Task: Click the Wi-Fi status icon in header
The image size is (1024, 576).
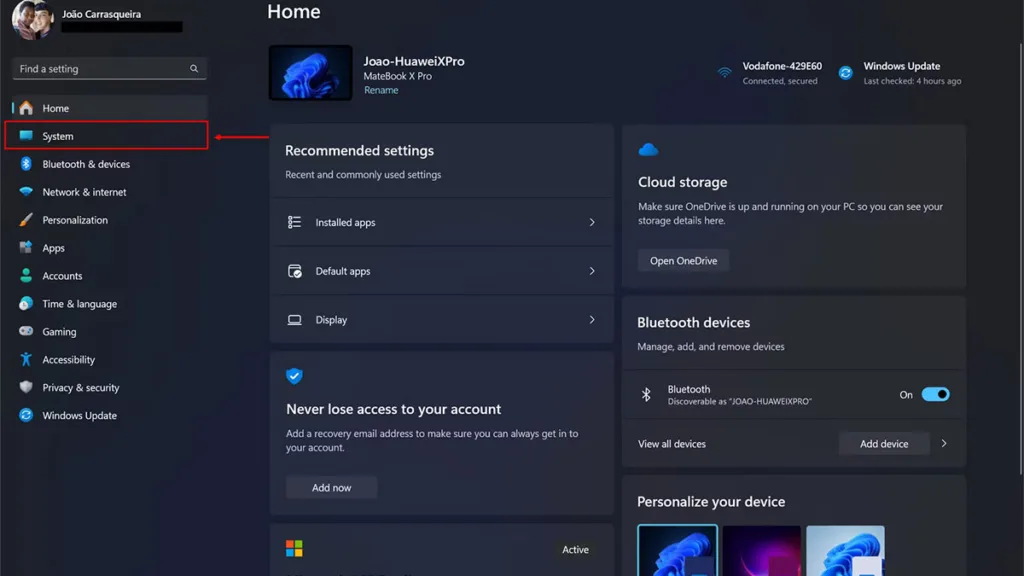Action: [724, 72]
